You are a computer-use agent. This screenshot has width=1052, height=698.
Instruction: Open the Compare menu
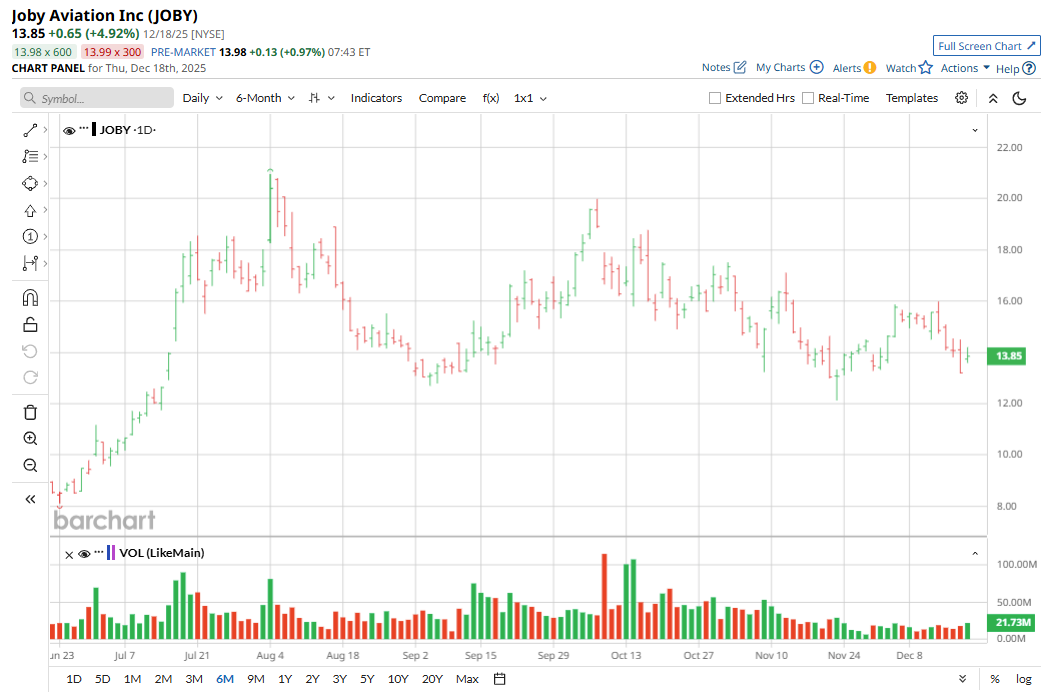click(x=442, y=98)
